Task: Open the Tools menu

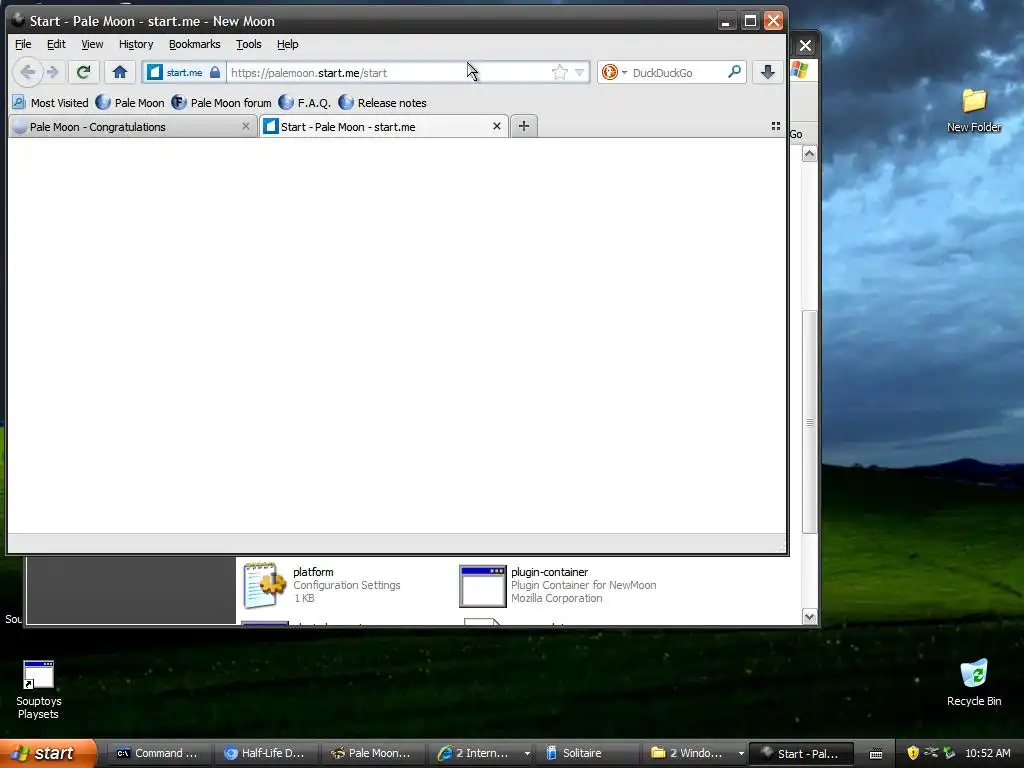Action: 248,44
